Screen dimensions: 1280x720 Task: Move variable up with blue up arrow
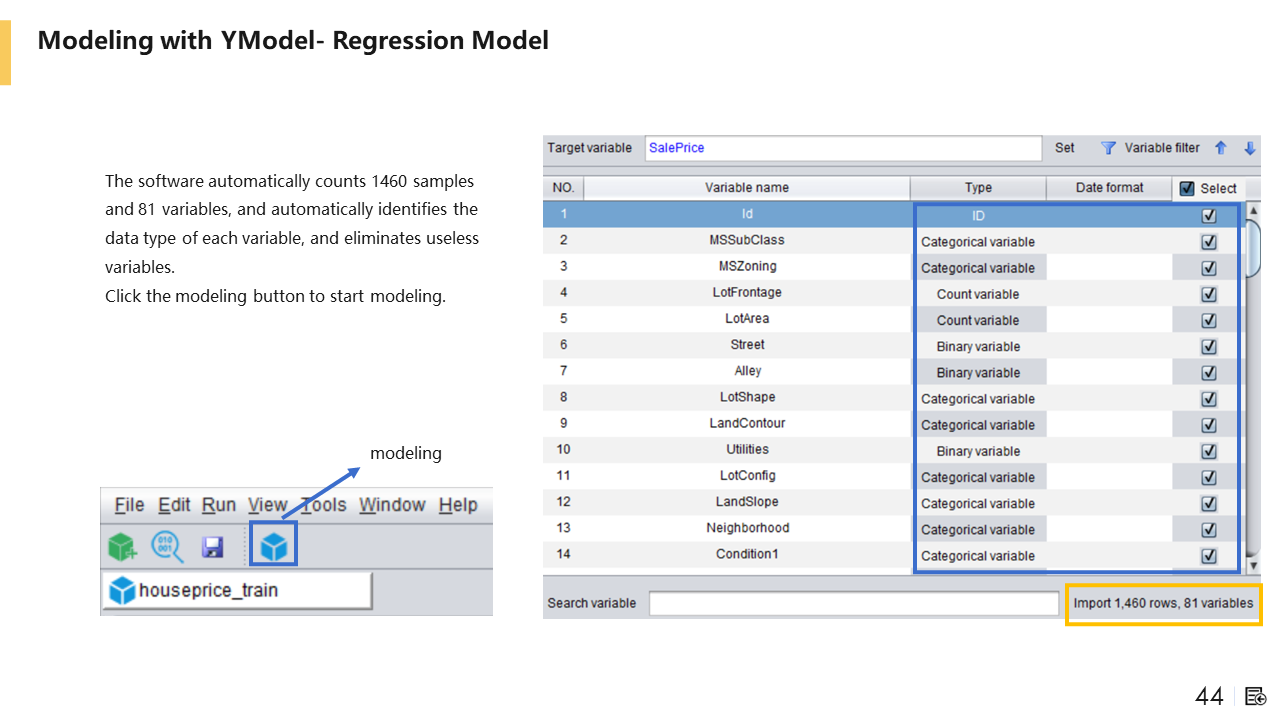[x=1221, y=148]
